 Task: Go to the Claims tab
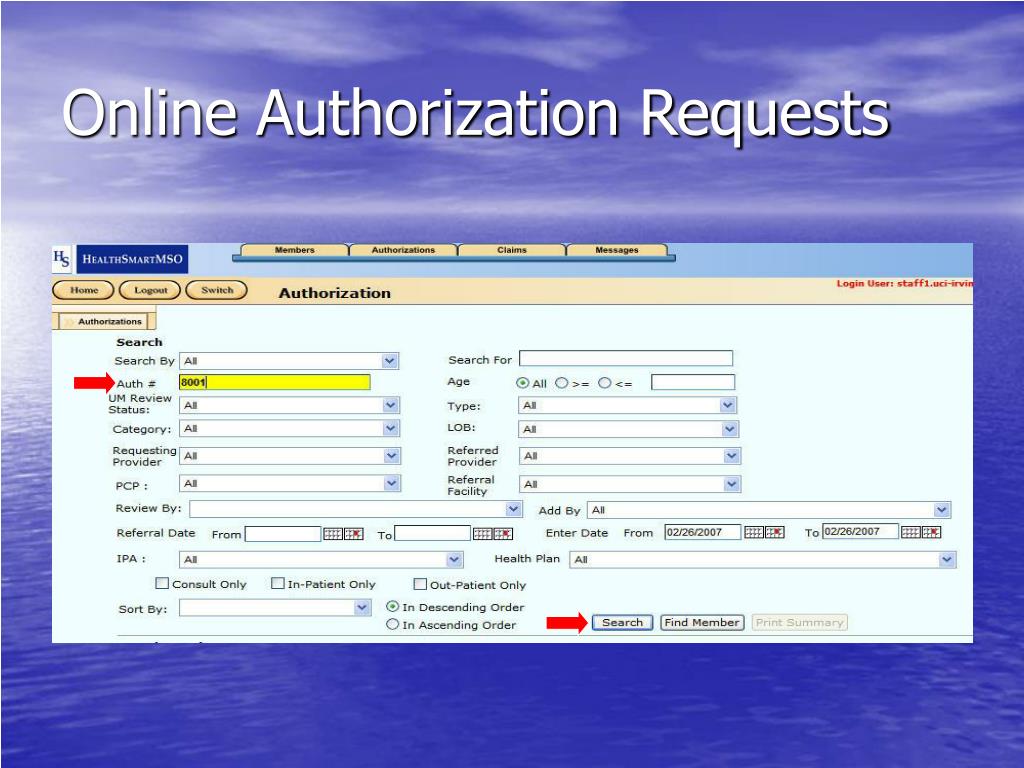tap(511, 250)
